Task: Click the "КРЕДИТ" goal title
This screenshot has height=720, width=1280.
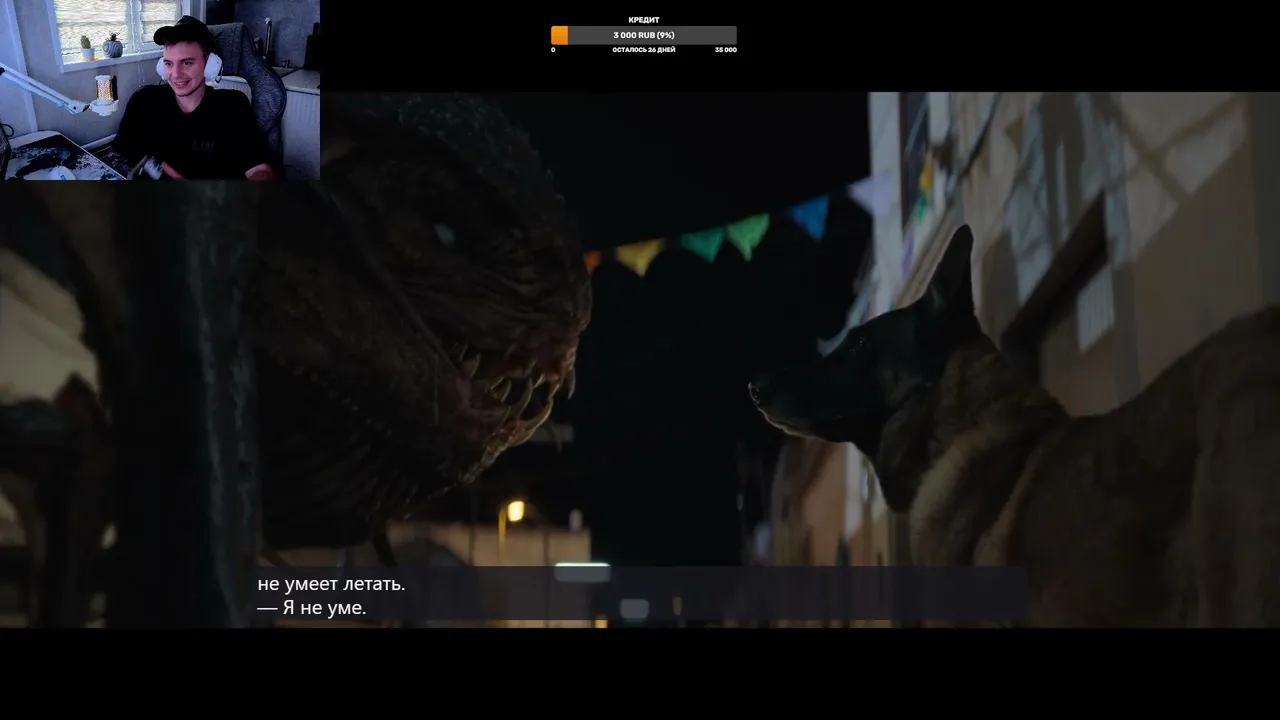Action: pyautogui.click(x=644, y=20)
